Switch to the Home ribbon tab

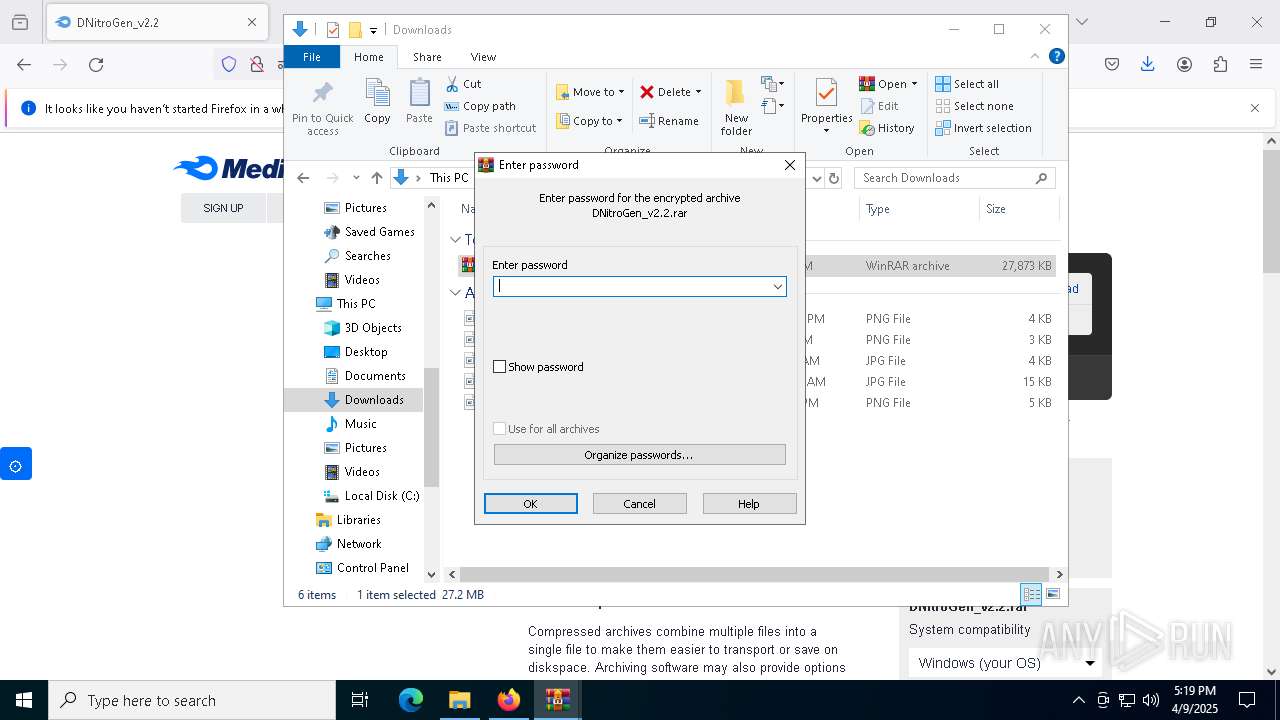368,57
